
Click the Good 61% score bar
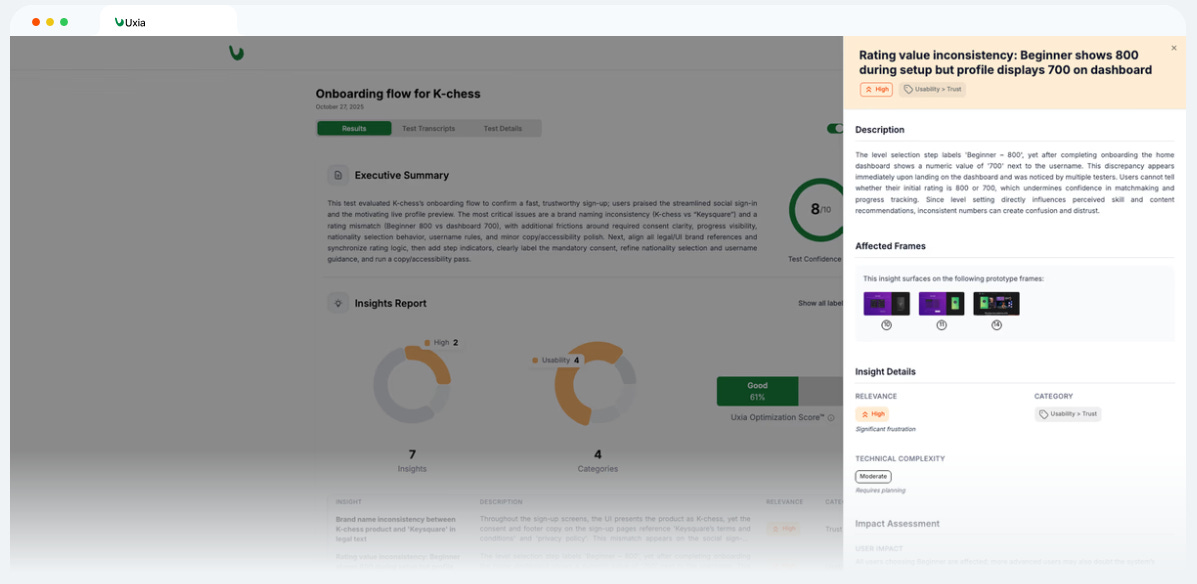(x=757, y=391)
